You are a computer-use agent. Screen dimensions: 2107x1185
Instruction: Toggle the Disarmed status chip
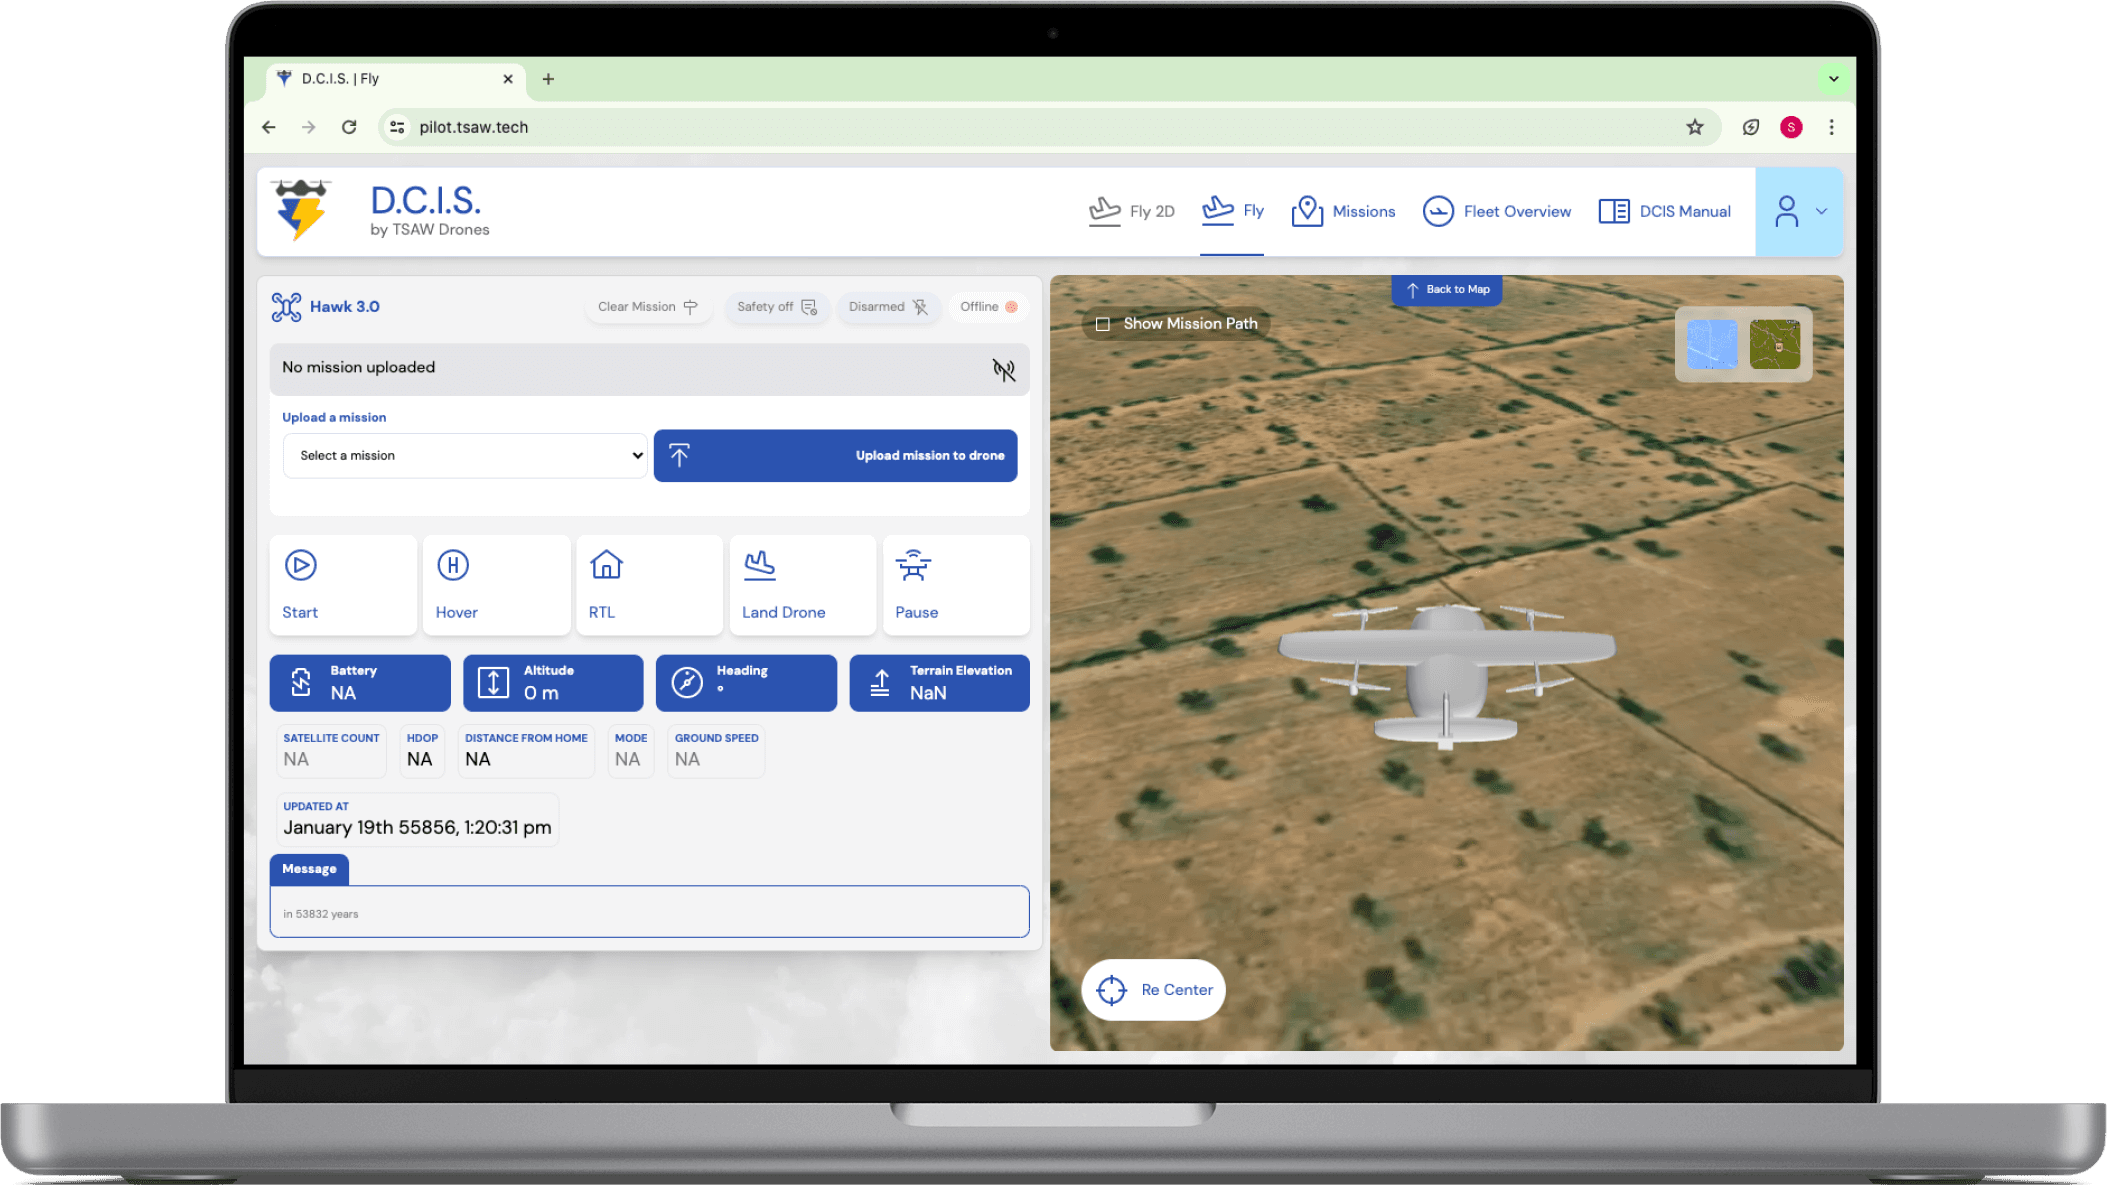click(888, 307)
